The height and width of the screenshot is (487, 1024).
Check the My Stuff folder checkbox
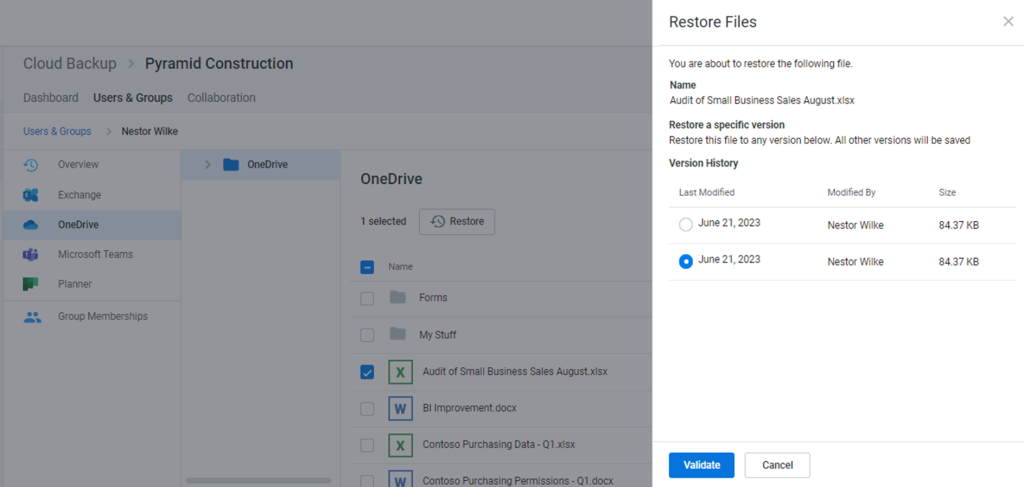click(367, 335)
